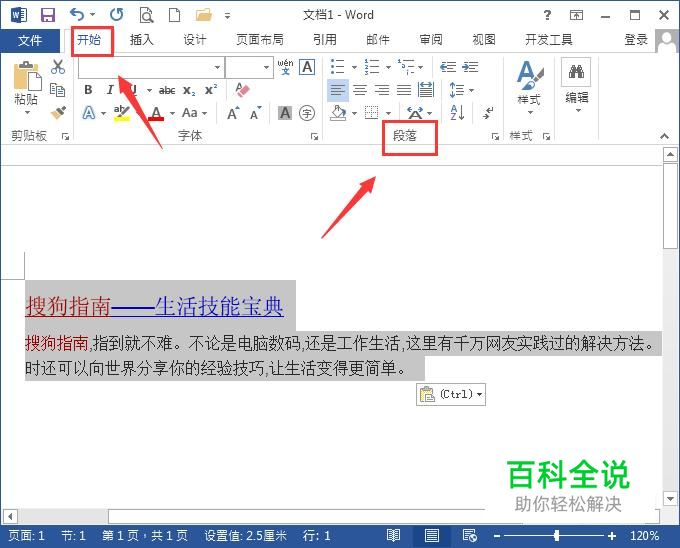Click the Copy icon in clipboard group

coord(58,90)
